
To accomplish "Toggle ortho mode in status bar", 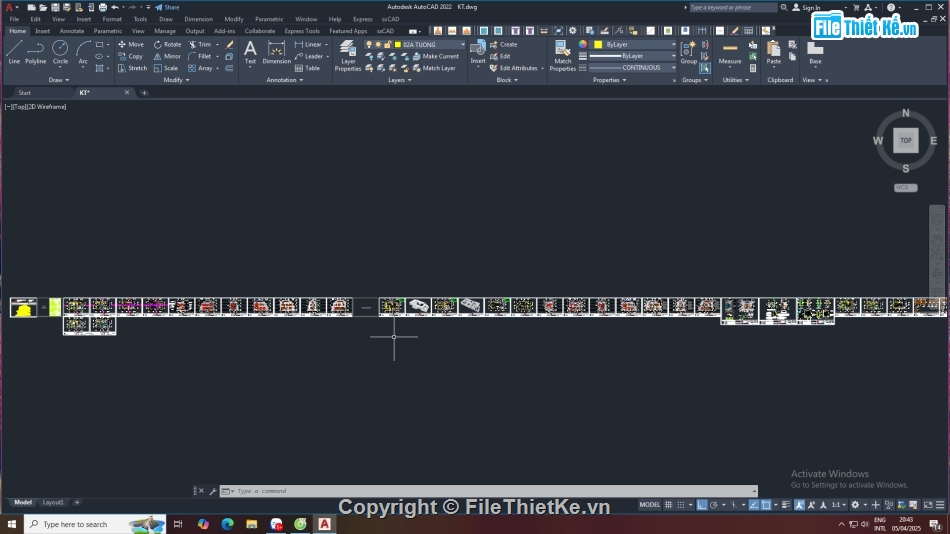I will (x=702, y=504).
